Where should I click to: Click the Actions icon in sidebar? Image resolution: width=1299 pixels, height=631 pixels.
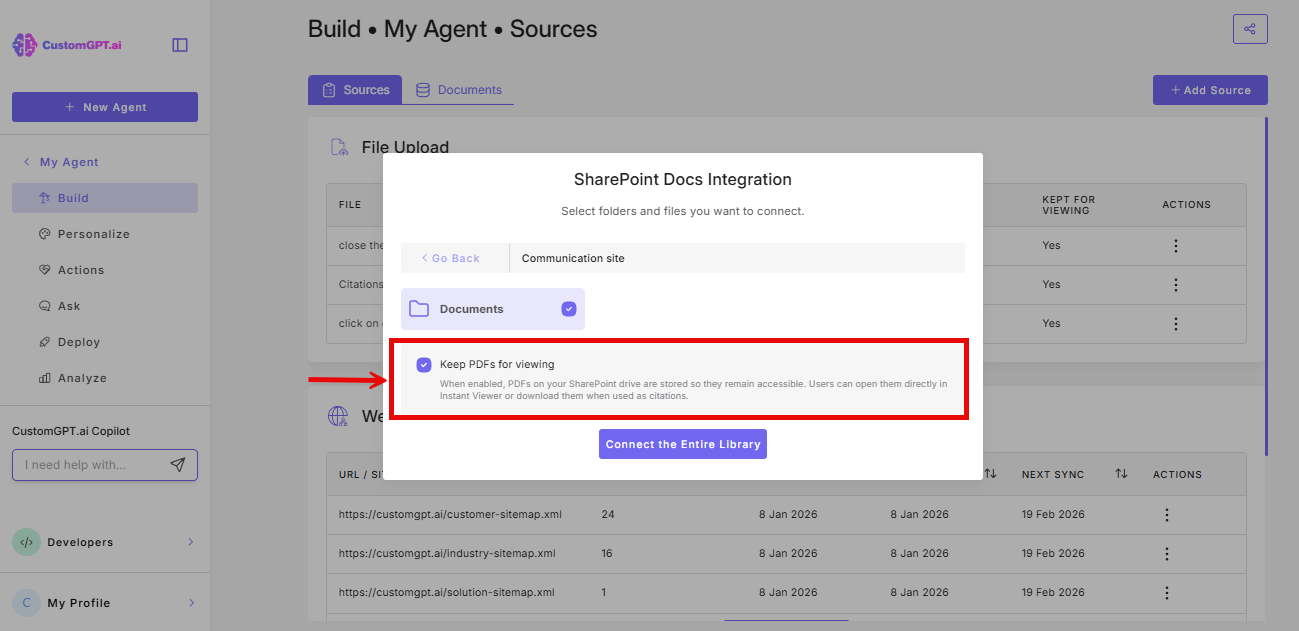coord(44,270)
